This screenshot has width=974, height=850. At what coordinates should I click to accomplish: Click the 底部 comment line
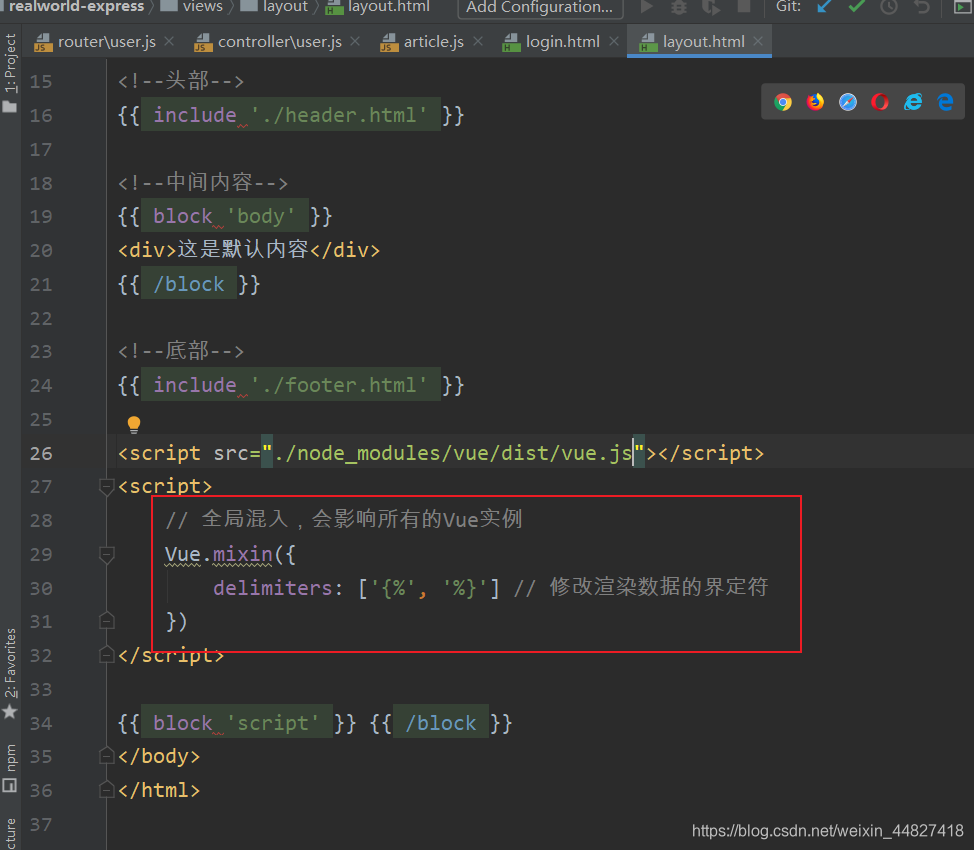click(x=181, y=351)
